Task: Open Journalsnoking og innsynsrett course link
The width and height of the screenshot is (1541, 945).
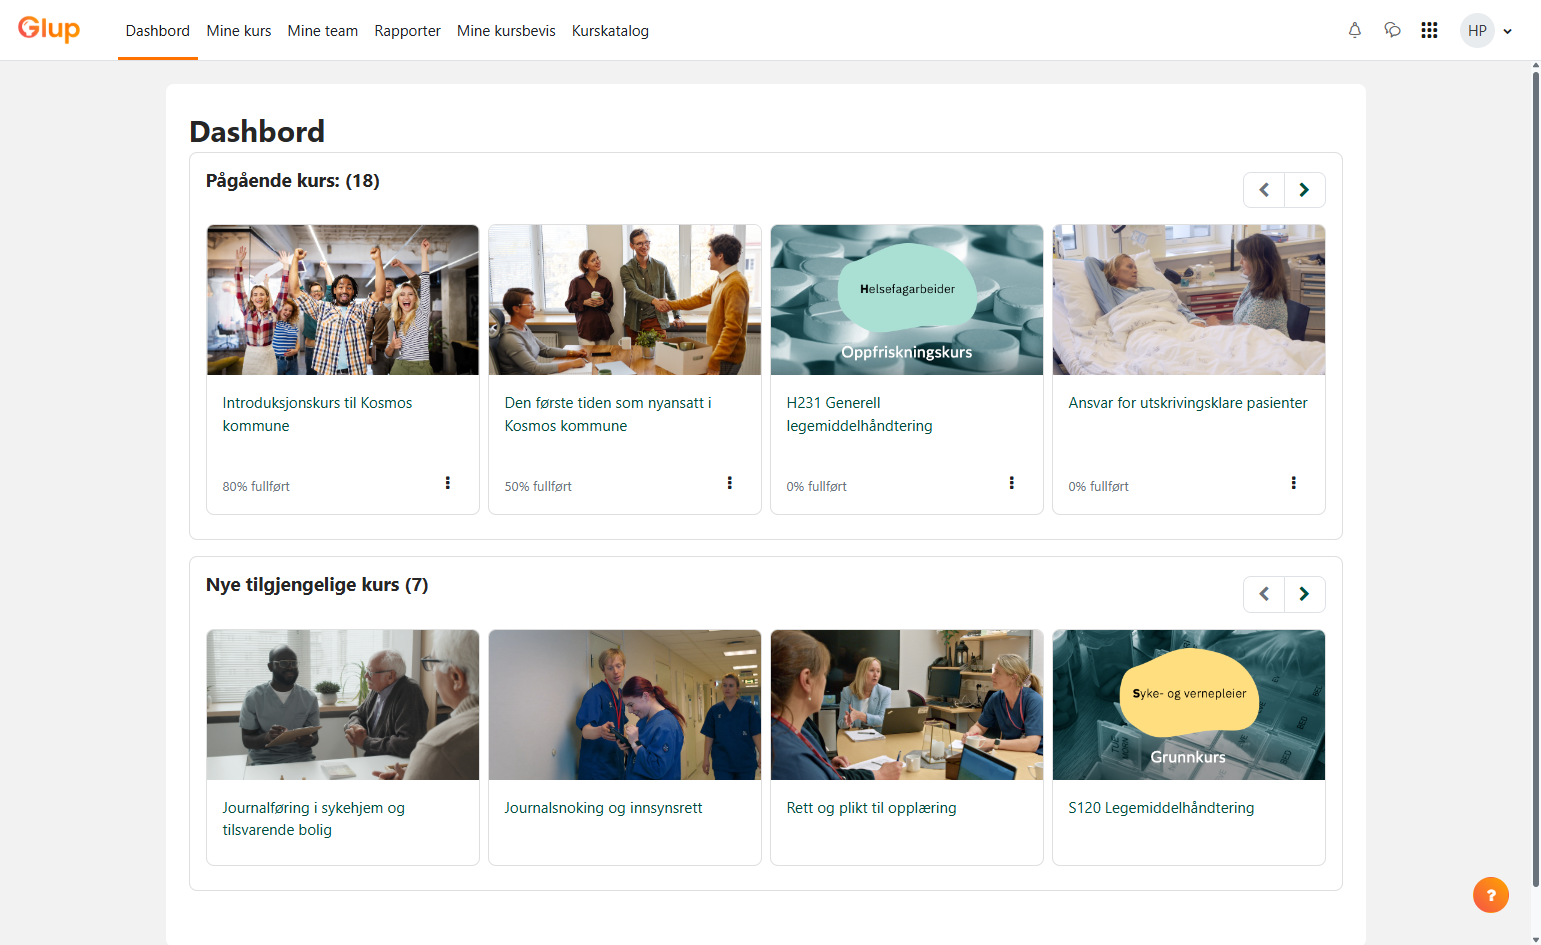Action: pyautogui.click(x=603, y=808)
